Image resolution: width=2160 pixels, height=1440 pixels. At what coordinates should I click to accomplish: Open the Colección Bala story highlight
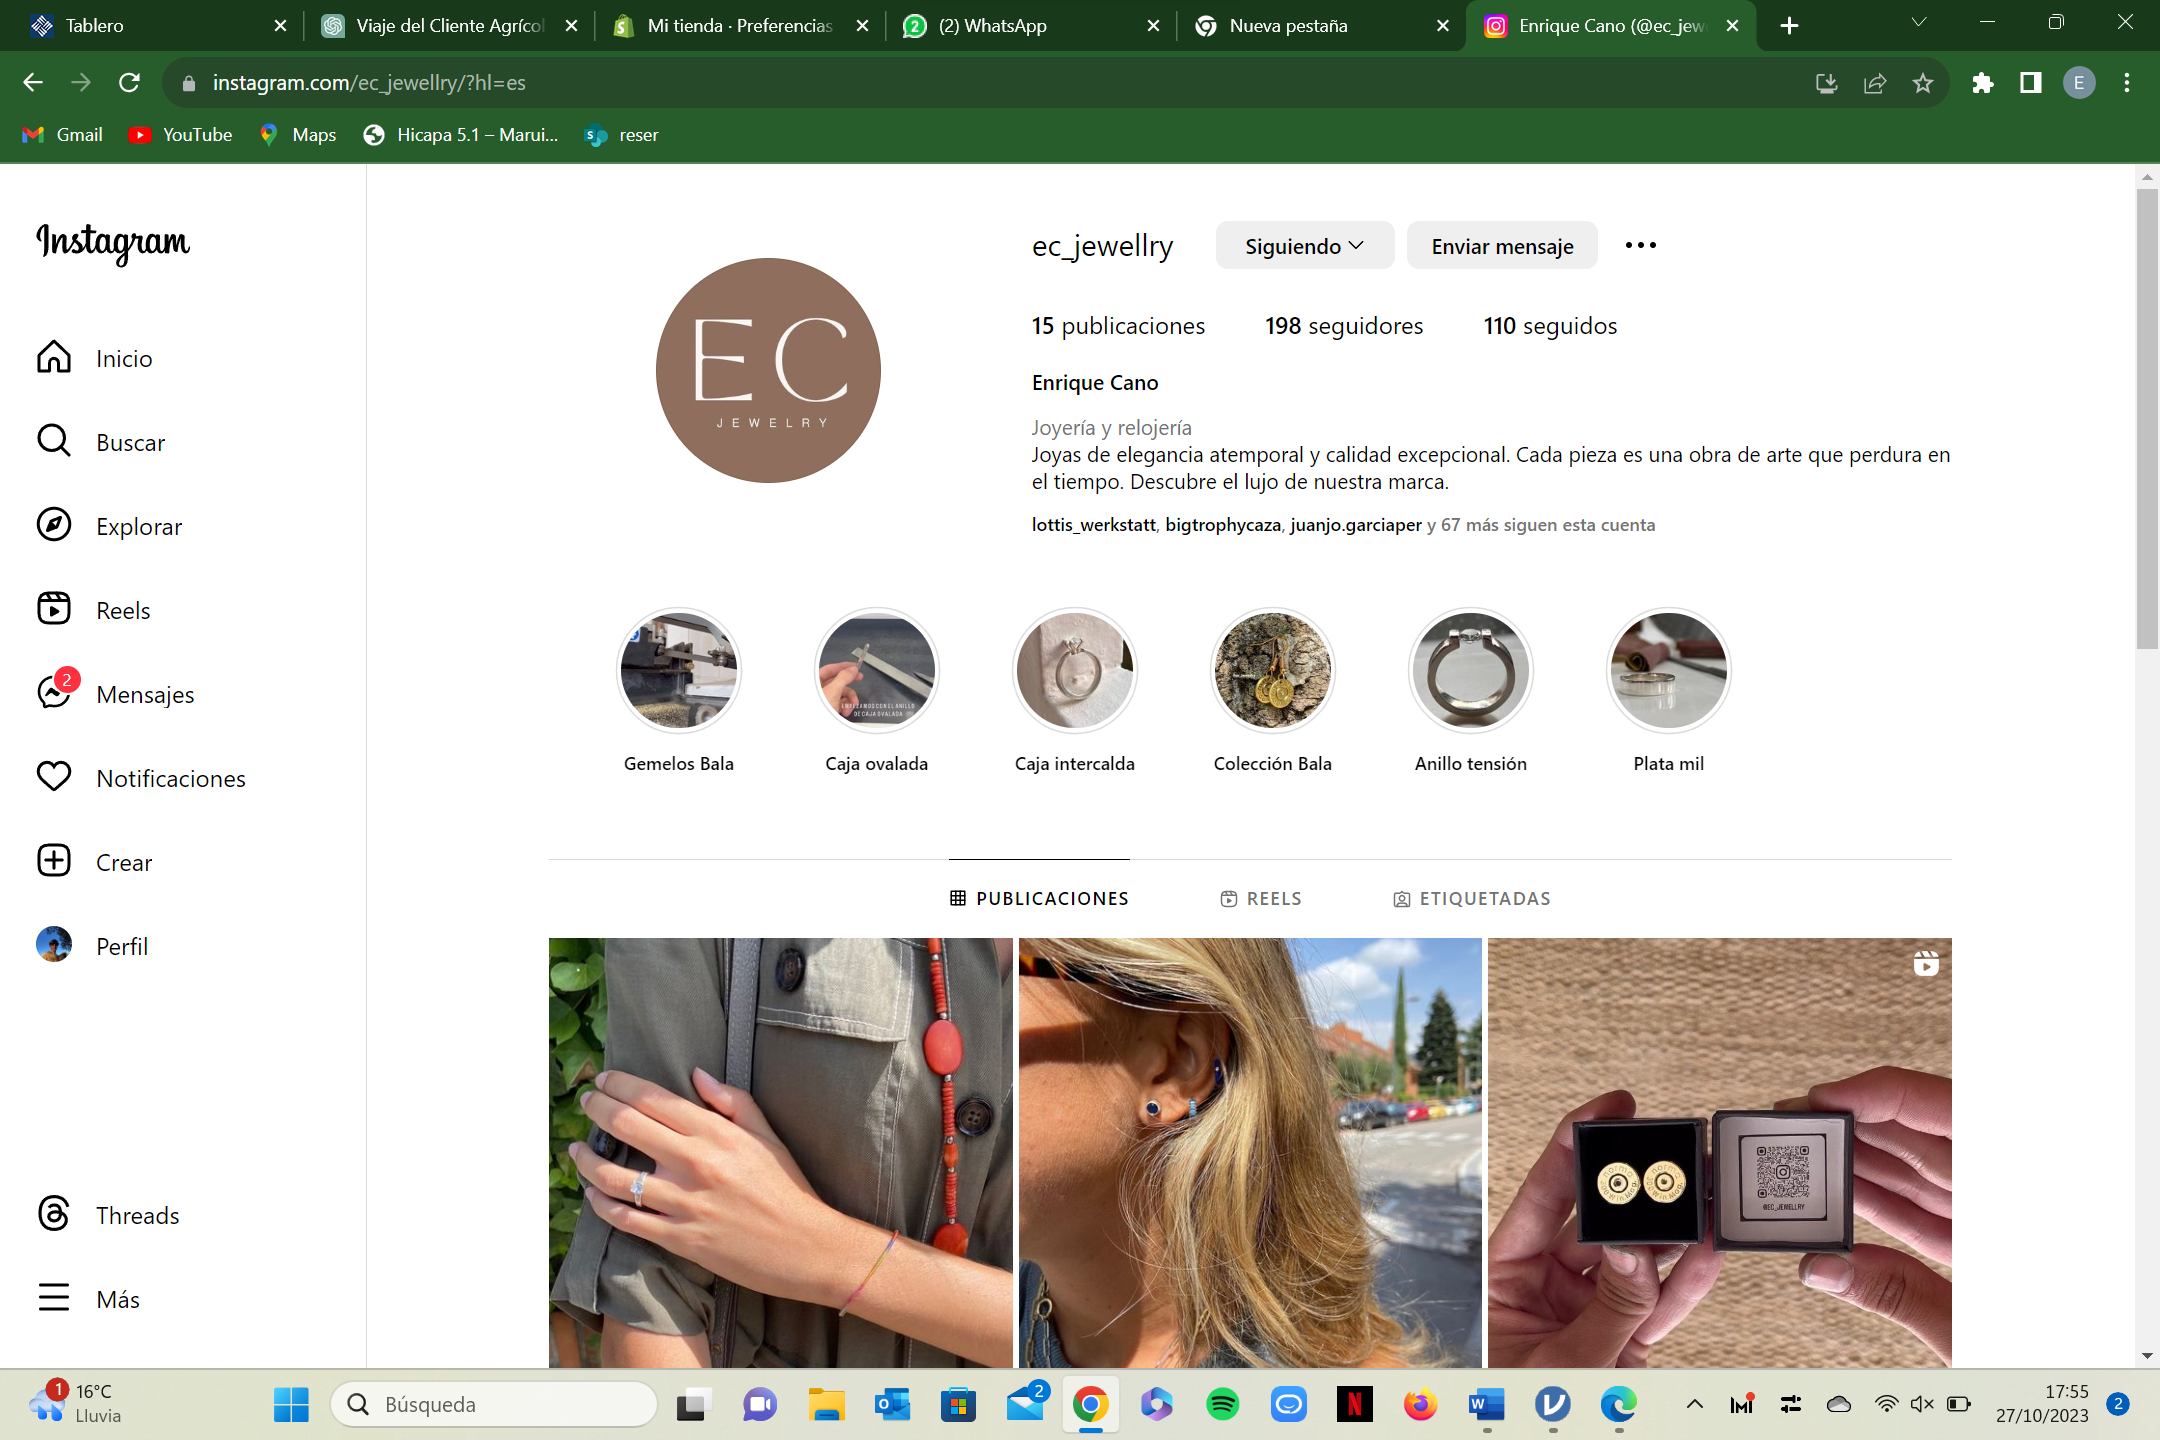coord(1272,670)
